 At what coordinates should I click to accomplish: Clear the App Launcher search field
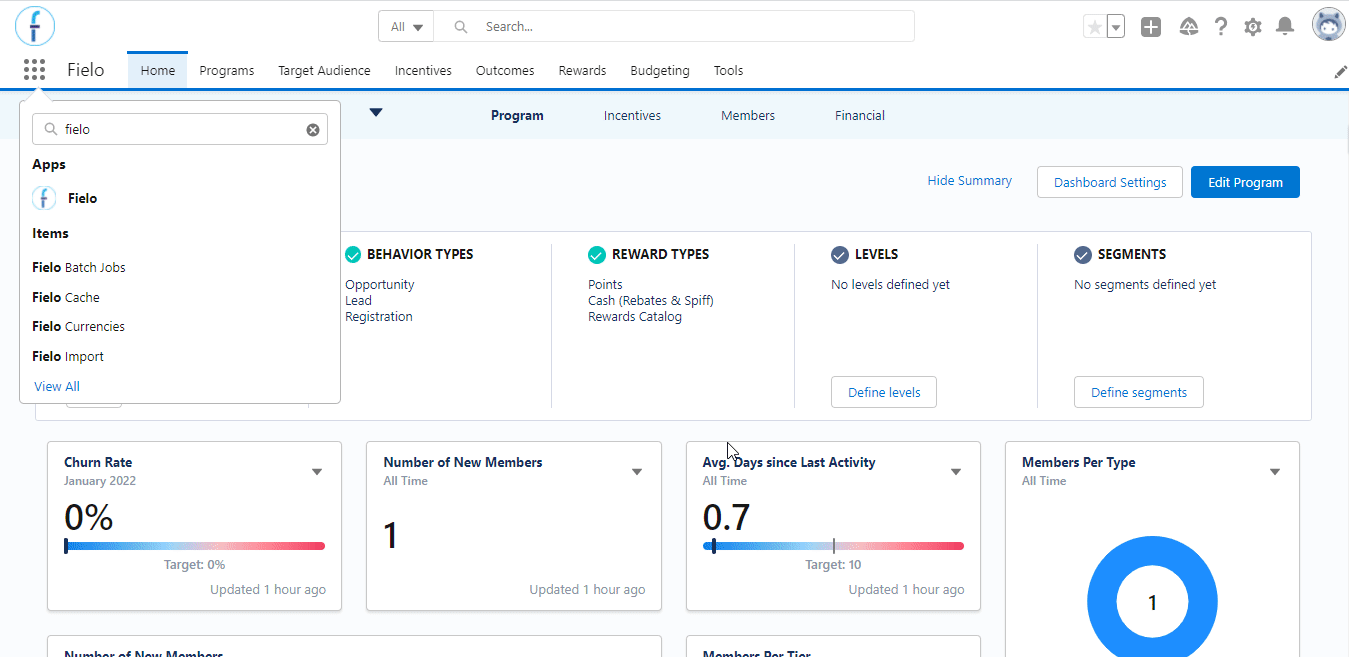tap(313, 129)
